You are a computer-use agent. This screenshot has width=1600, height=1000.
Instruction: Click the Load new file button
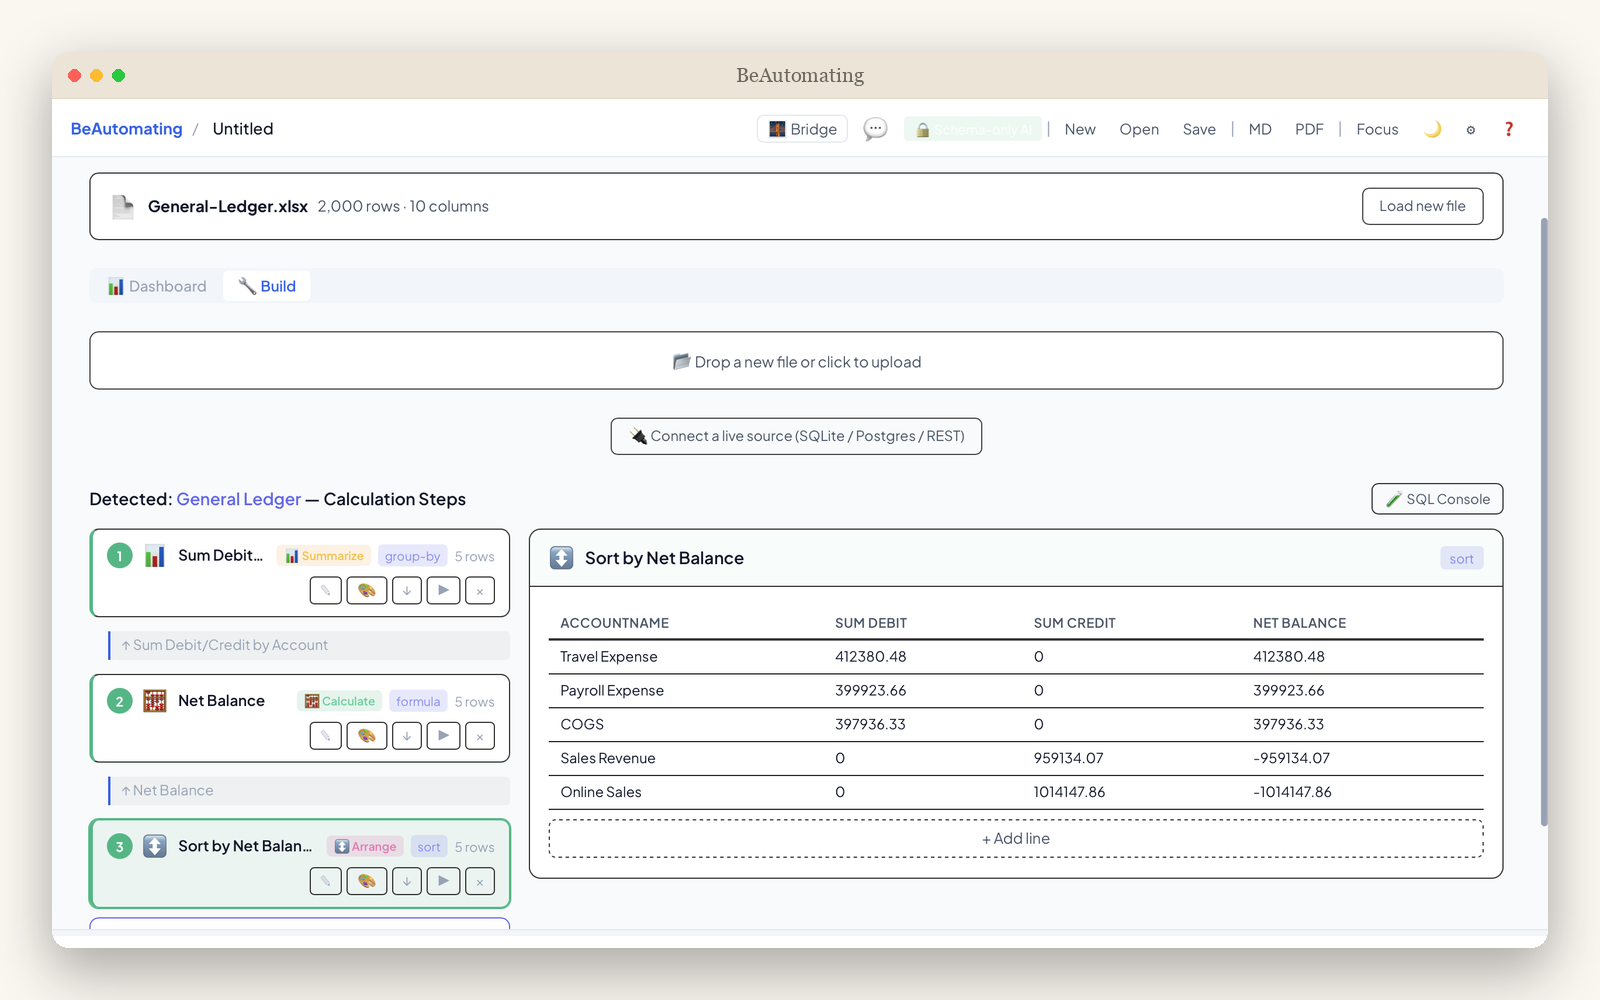click(x=1422, y=206)
